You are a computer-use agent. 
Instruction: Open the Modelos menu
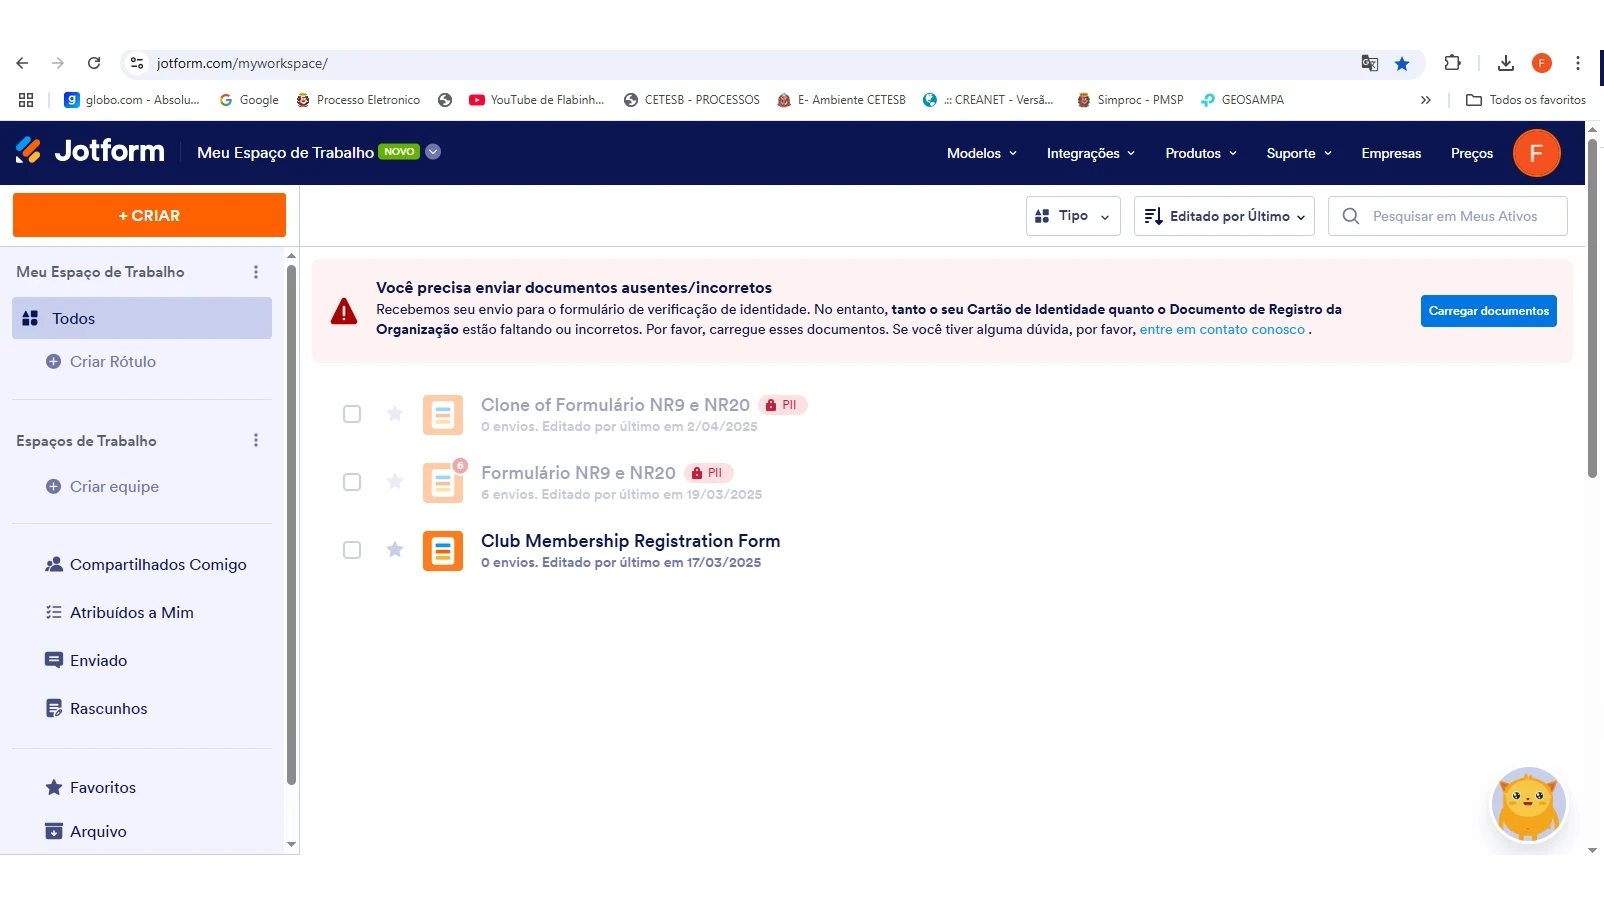click(x=975, y=153)
